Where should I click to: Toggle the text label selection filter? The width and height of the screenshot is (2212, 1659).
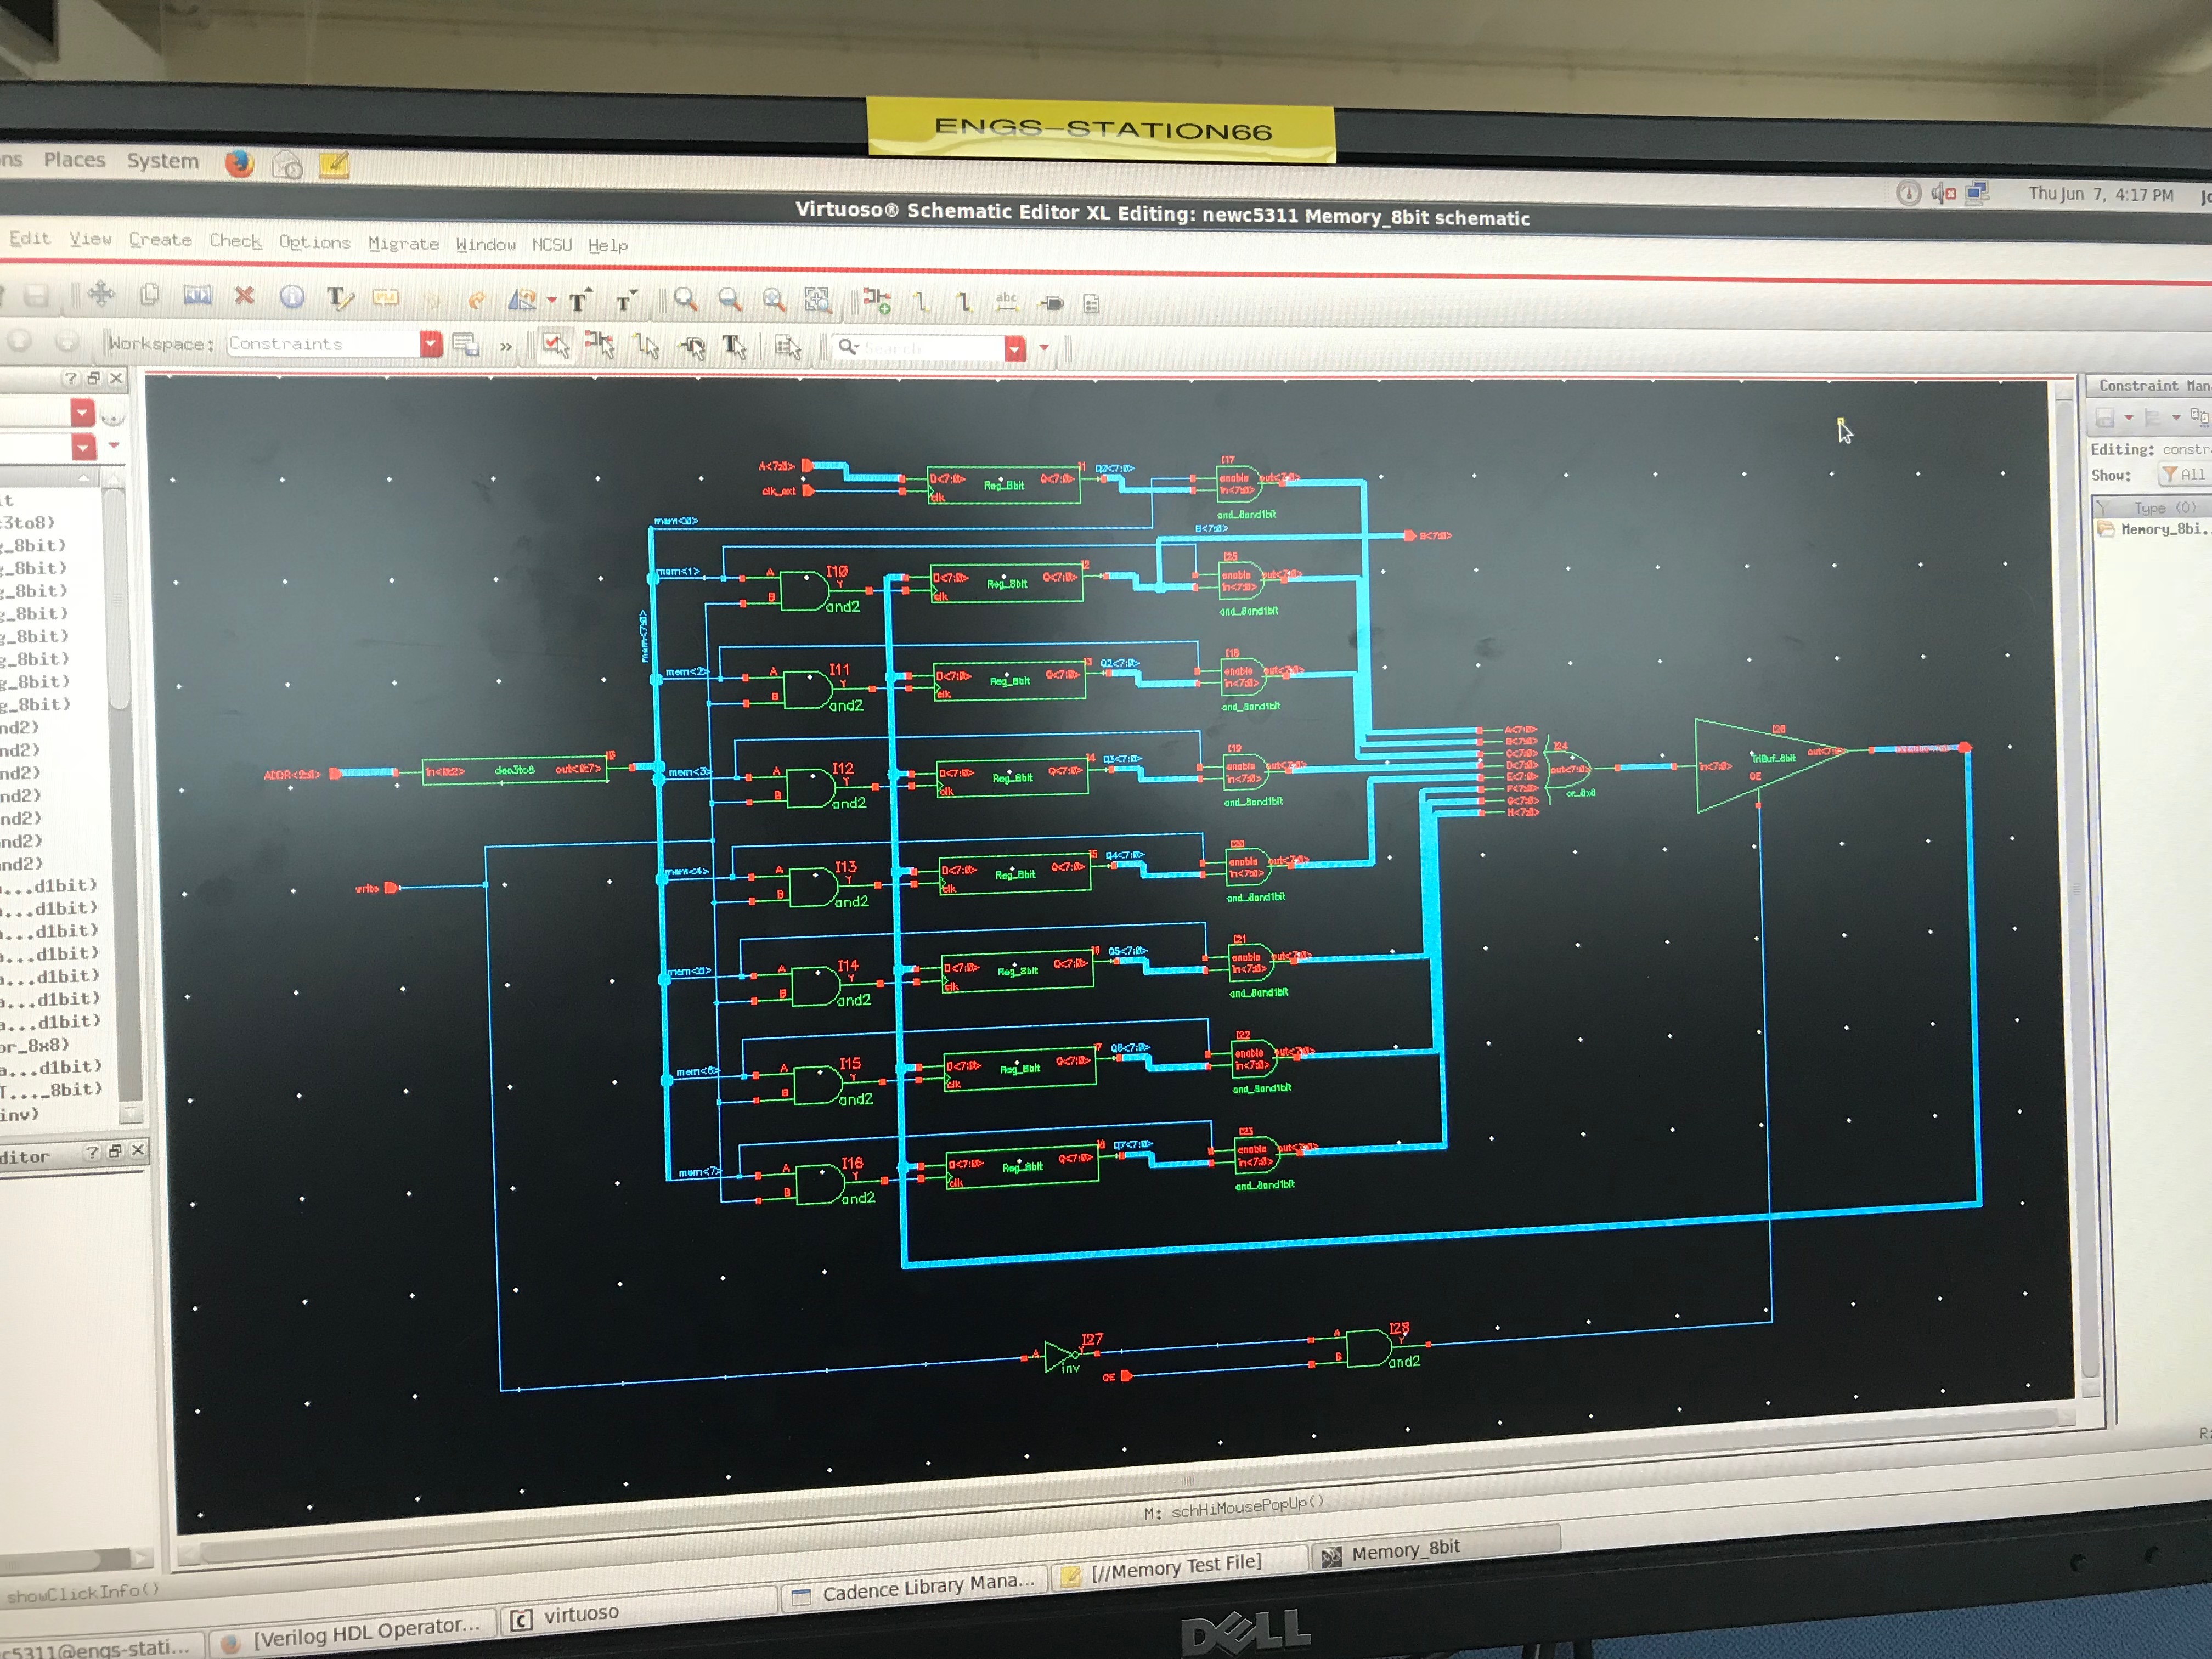click(x=735, y=347)
